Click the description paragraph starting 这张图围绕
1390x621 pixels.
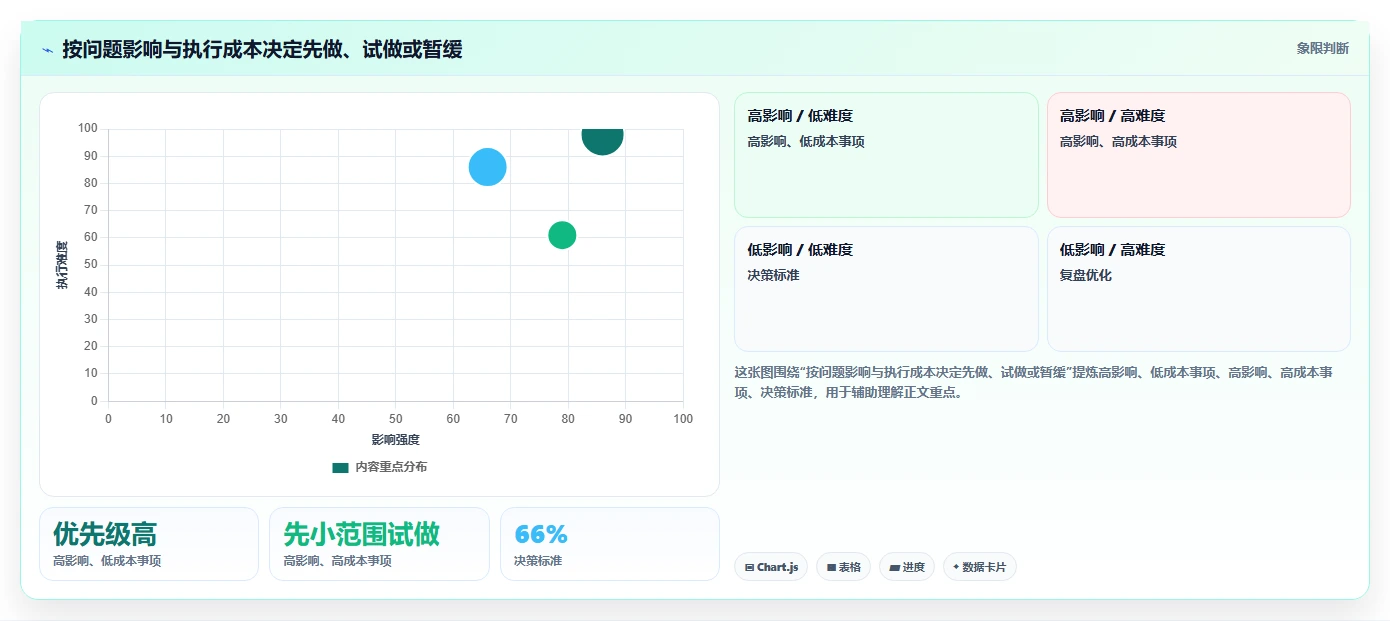1033,382
